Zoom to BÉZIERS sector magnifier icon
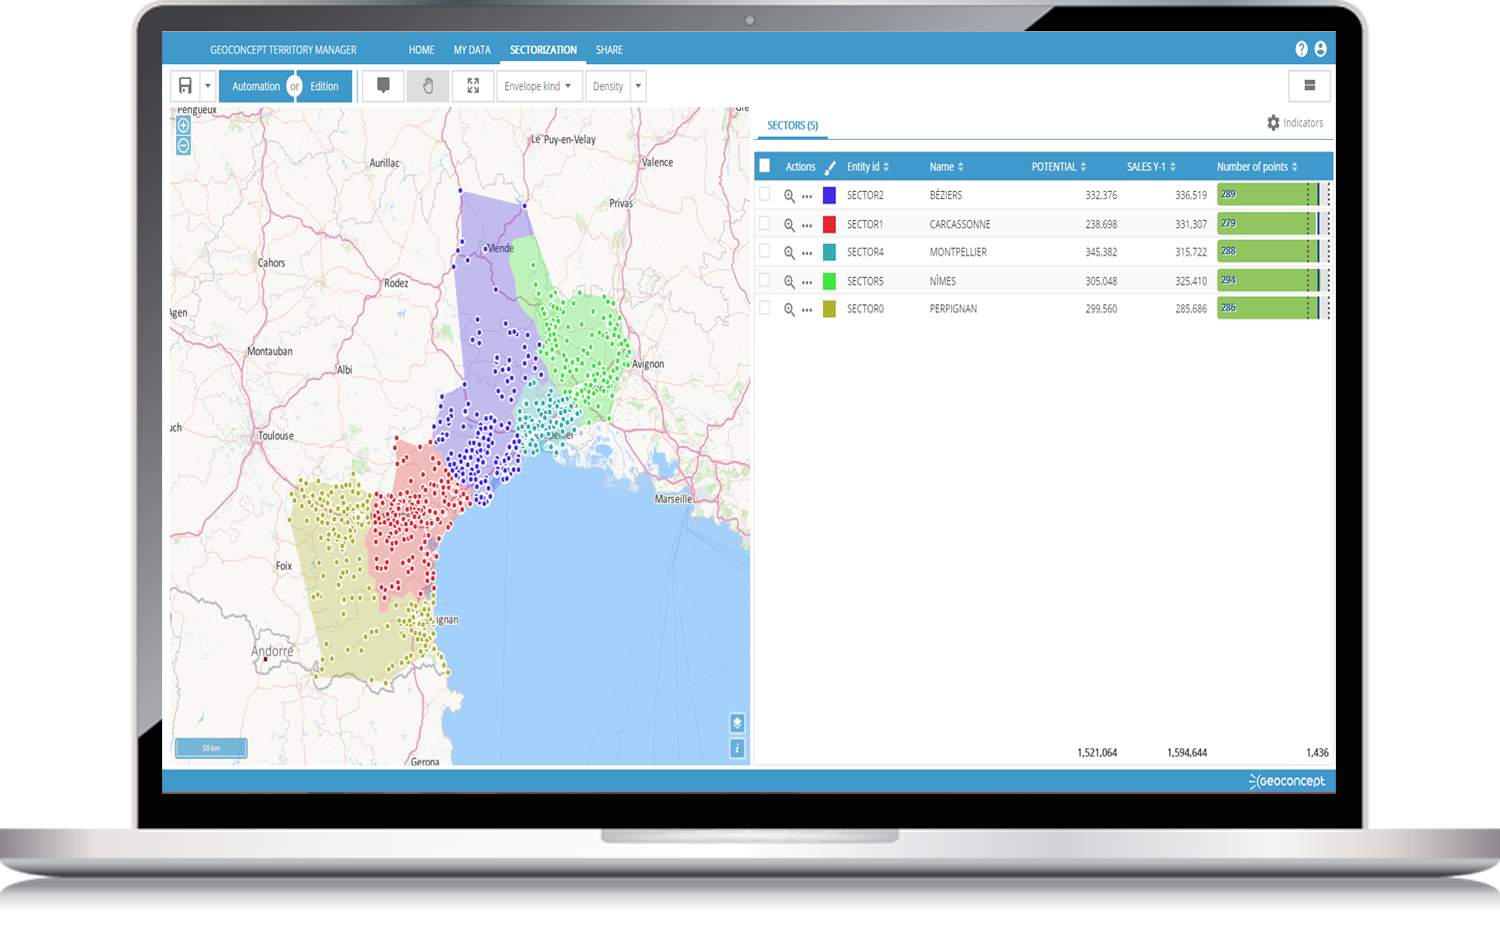 (789, 196)
